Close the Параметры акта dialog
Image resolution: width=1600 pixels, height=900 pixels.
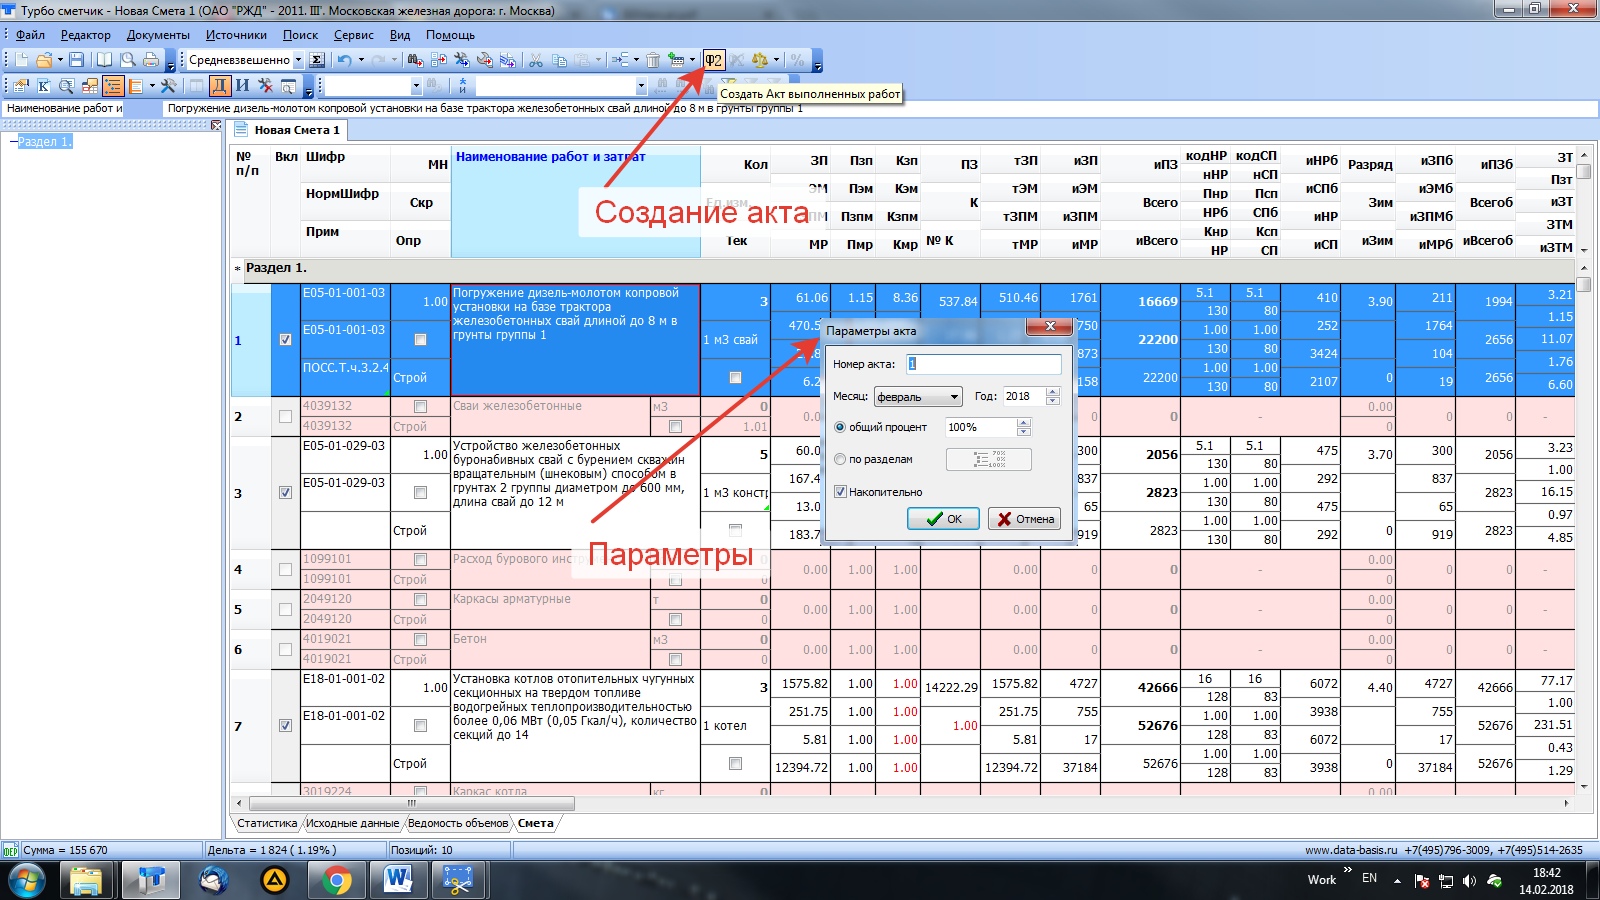[1050, 326]
